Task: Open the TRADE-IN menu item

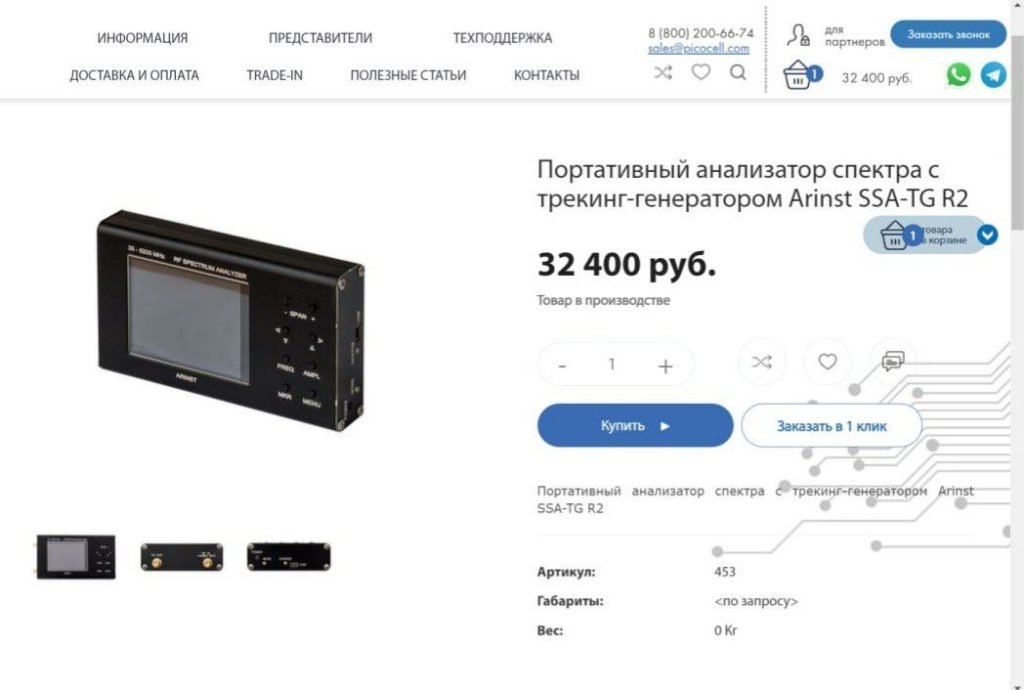Action: pos(274,75)
